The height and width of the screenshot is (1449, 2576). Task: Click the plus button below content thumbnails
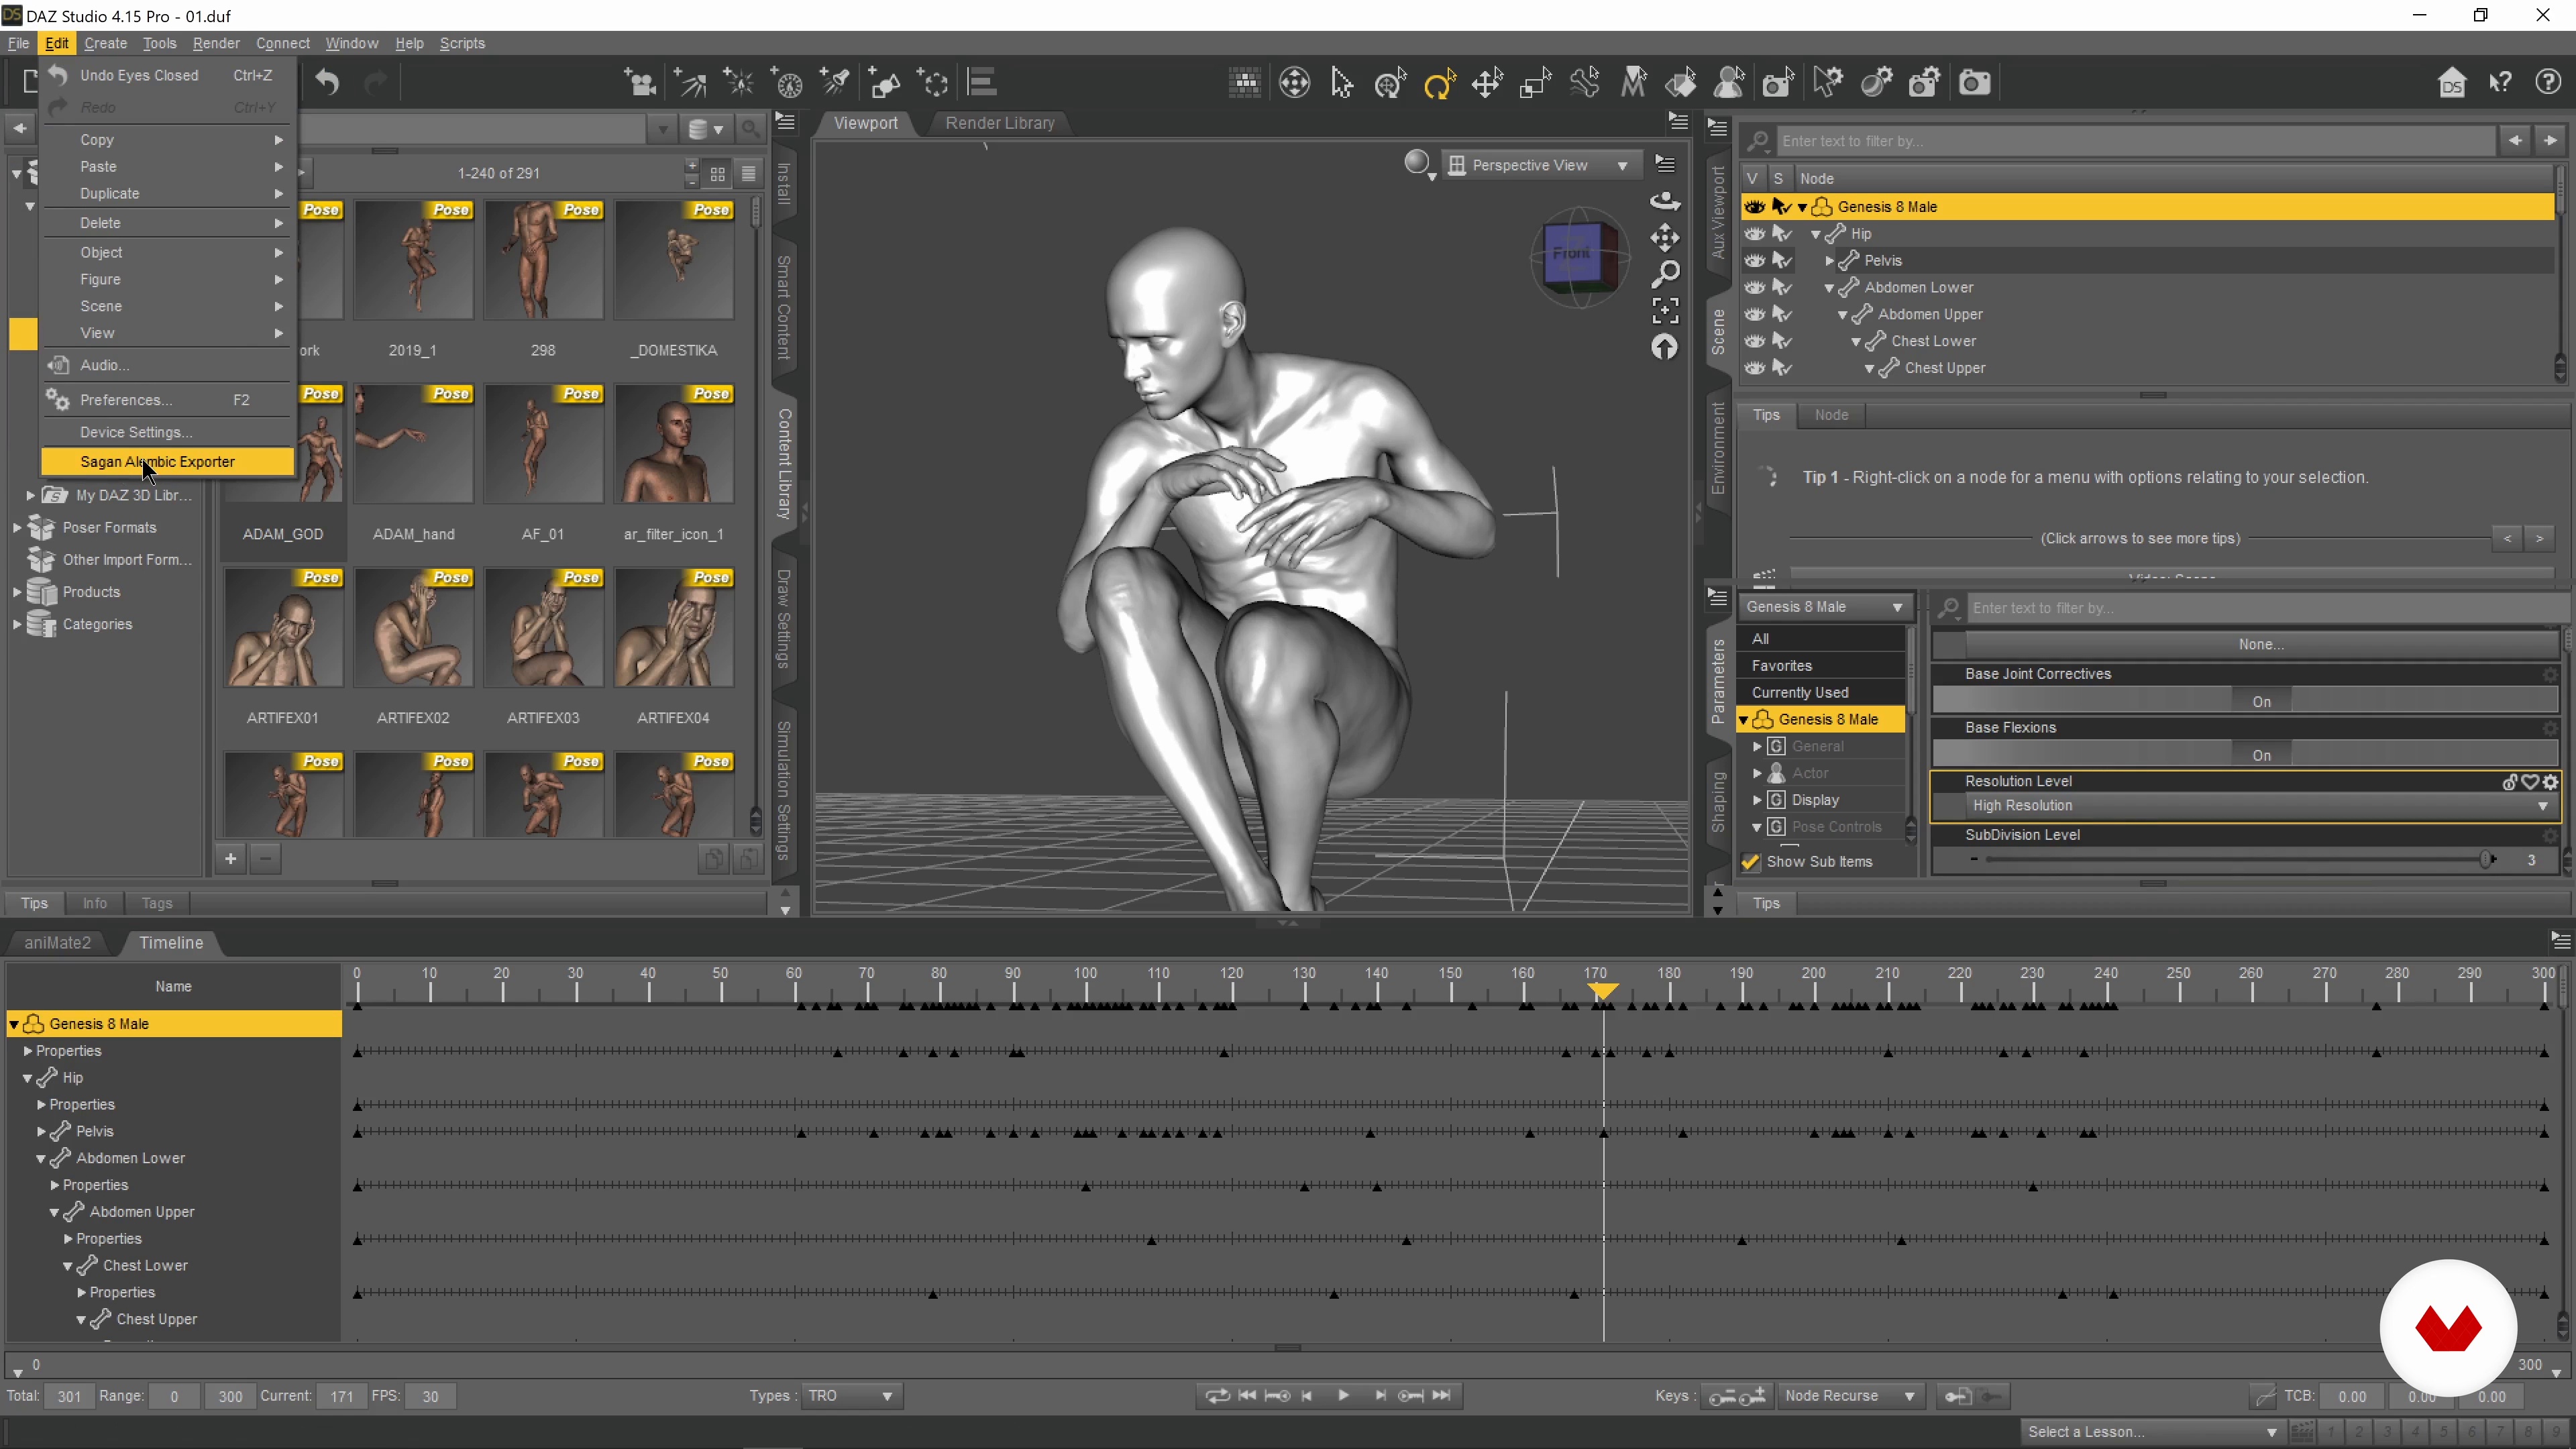click(x=230, y=859)
